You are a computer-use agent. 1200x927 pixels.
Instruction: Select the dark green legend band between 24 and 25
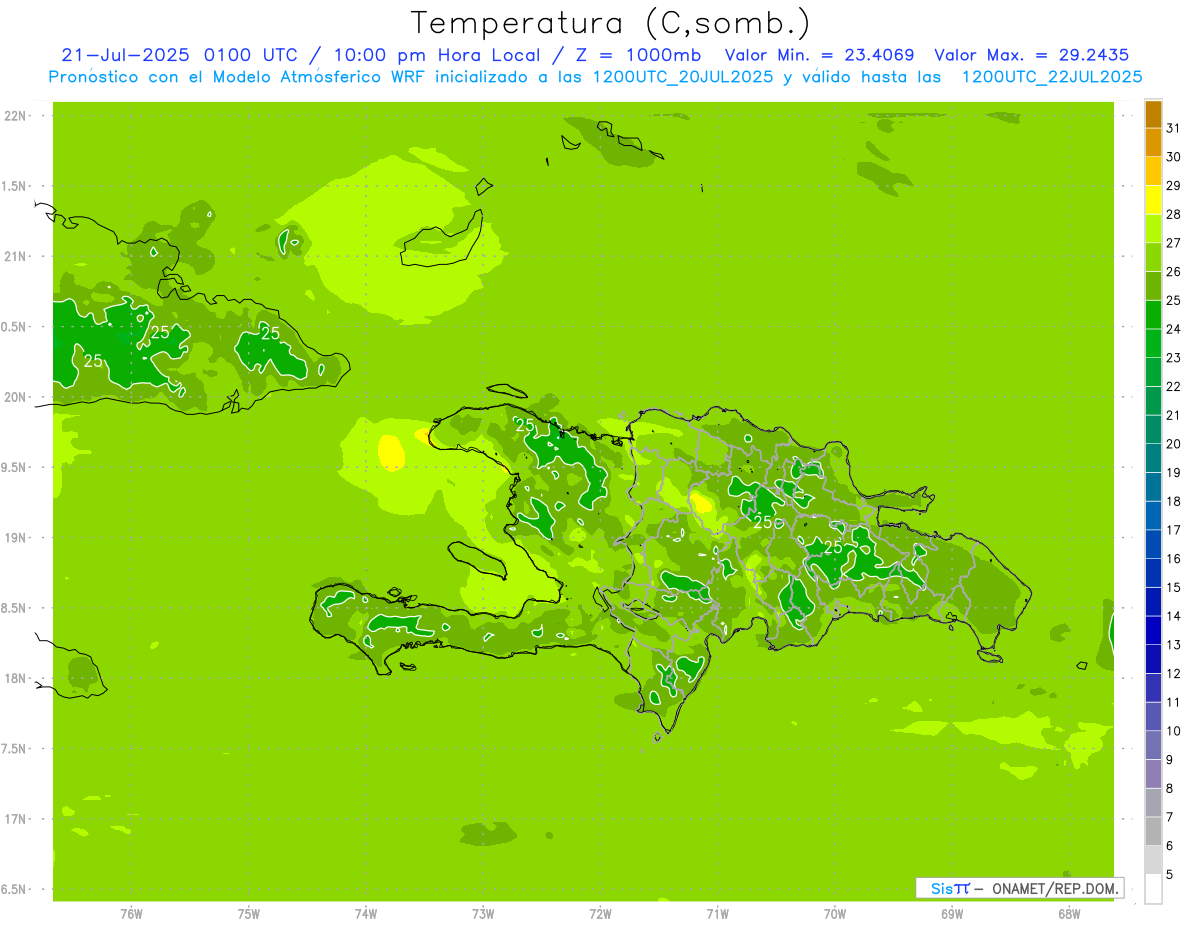(x=1153, y=314)
